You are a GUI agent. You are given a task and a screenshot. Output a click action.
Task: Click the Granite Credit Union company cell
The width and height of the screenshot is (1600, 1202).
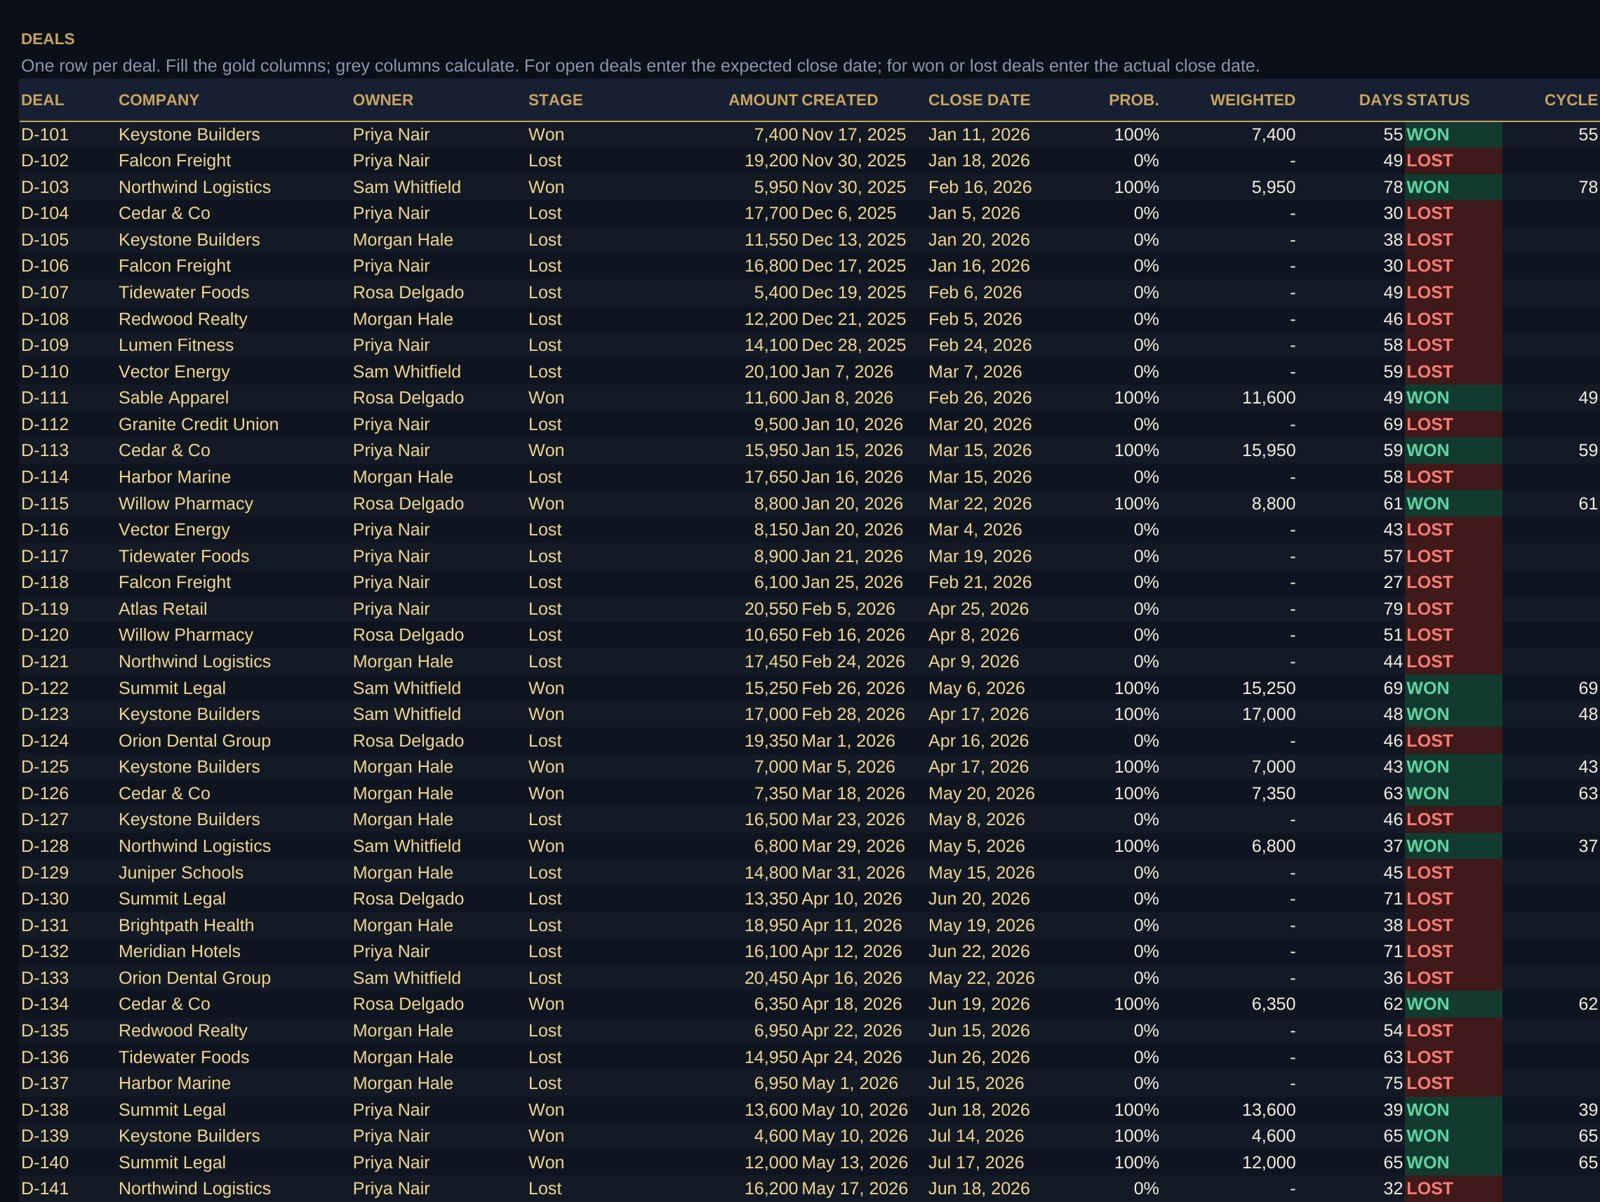click(198, 424)
